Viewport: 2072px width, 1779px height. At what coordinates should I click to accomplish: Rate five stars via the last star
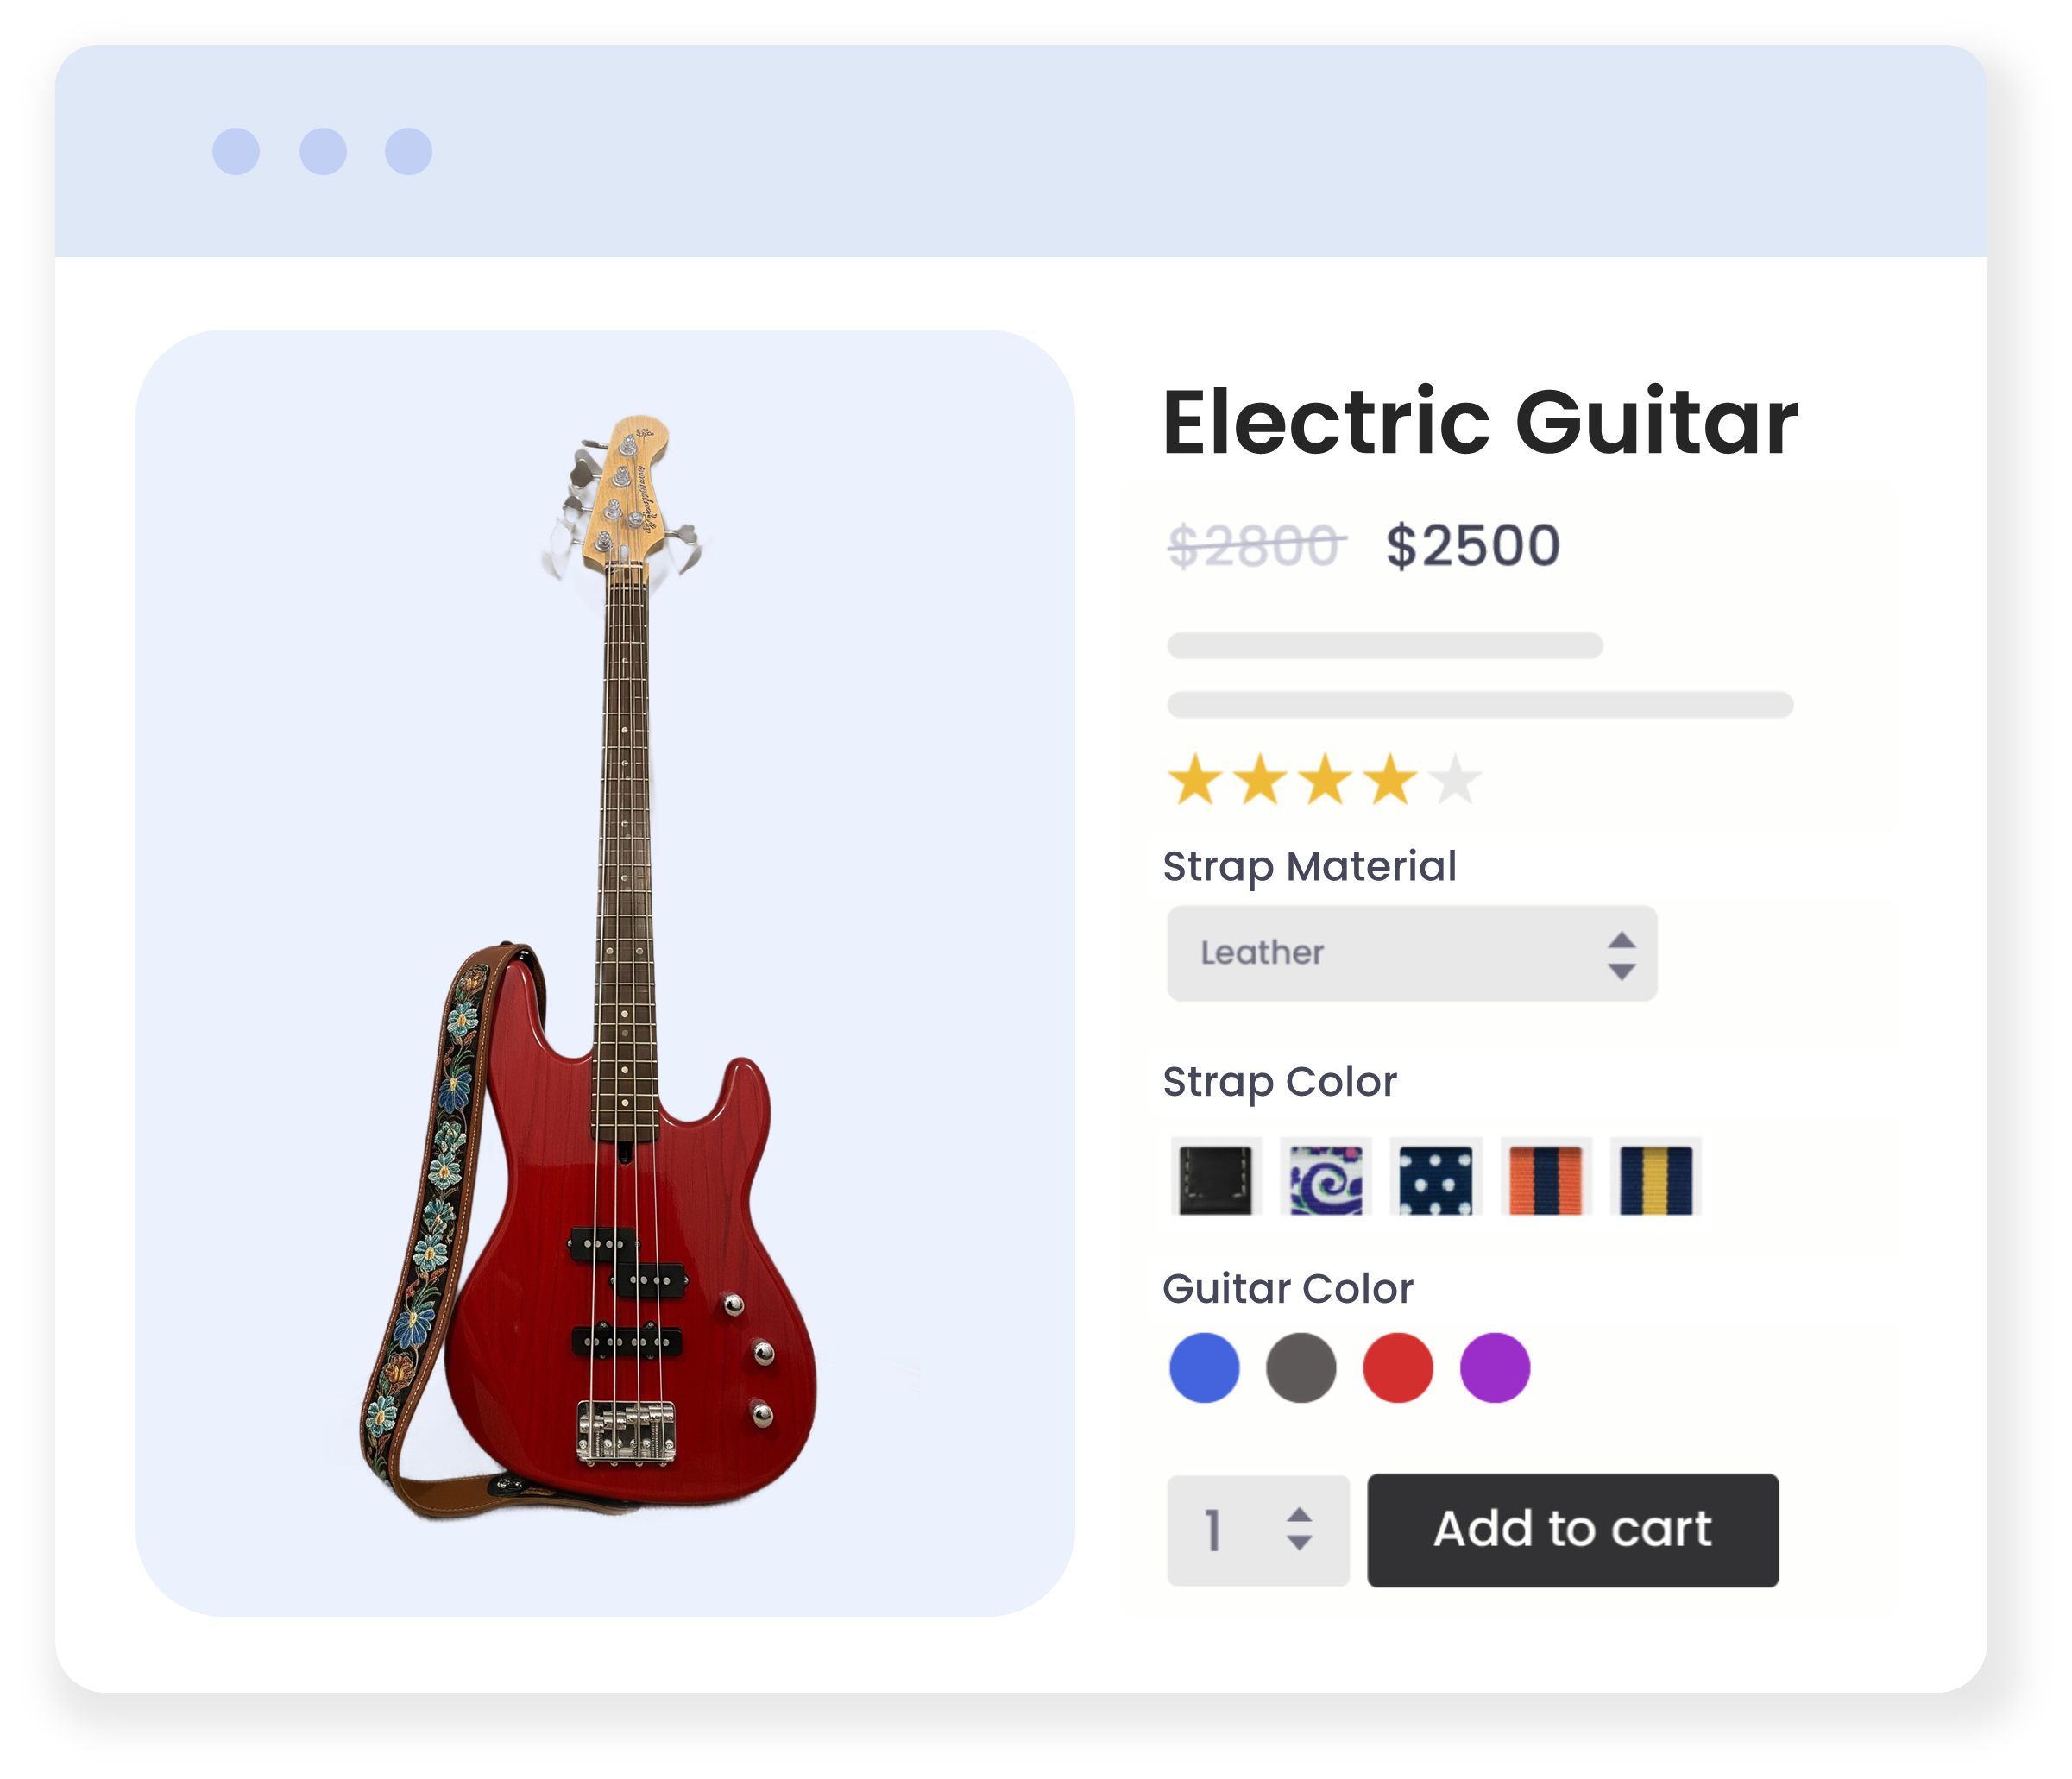tap(1455, 779)
